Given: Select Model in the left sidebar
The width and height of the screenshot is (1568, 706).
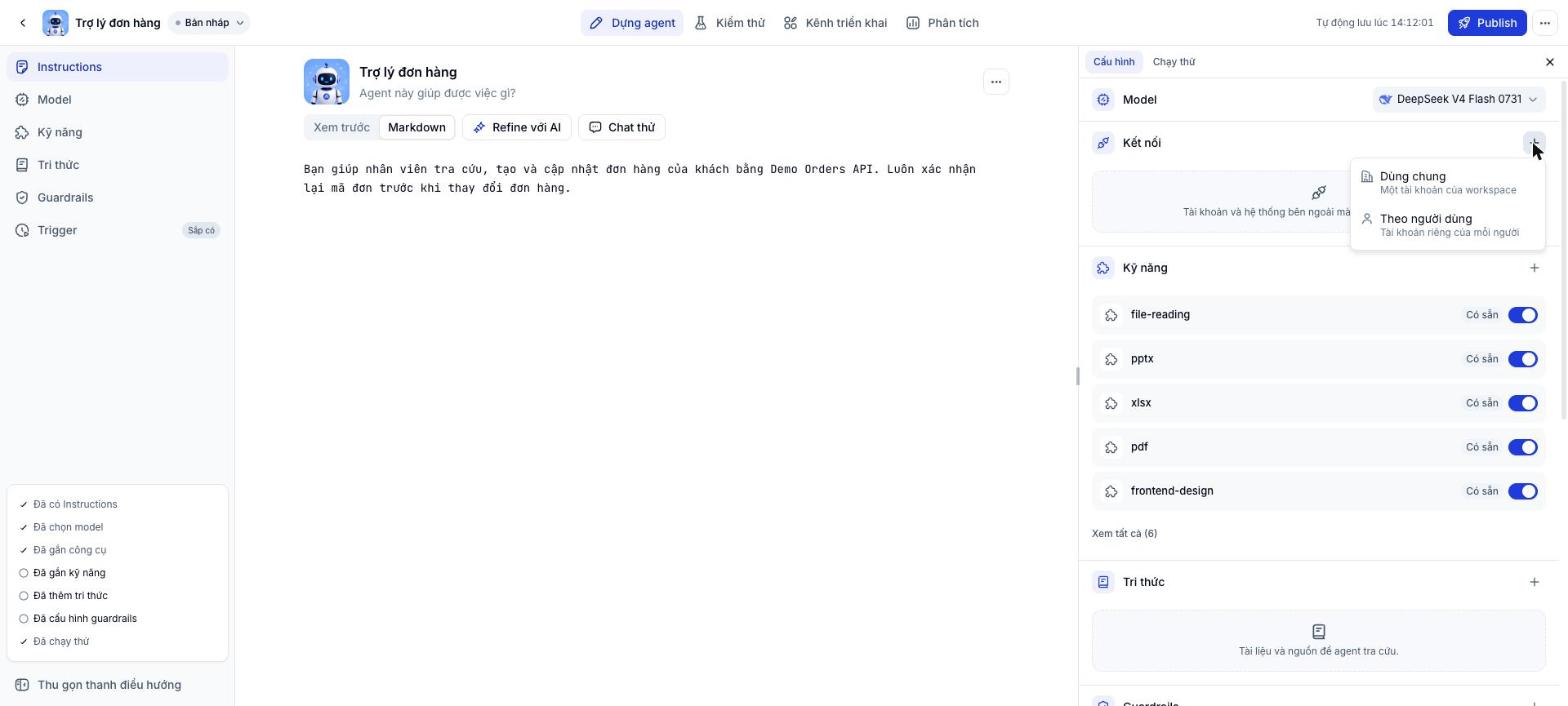Looking at the screenshot, I should 117,100.
